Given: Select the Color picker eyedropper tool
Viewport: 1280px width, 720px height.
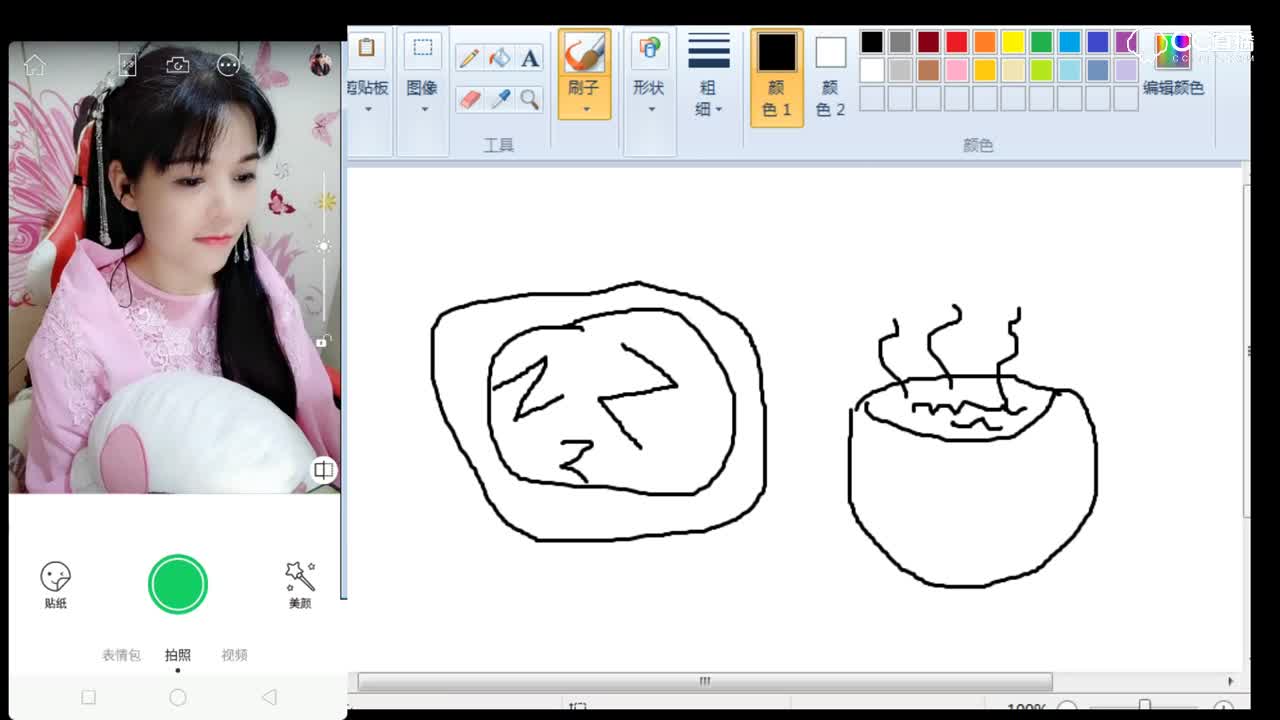Looking at the screenshot, I should pos(499,99).
